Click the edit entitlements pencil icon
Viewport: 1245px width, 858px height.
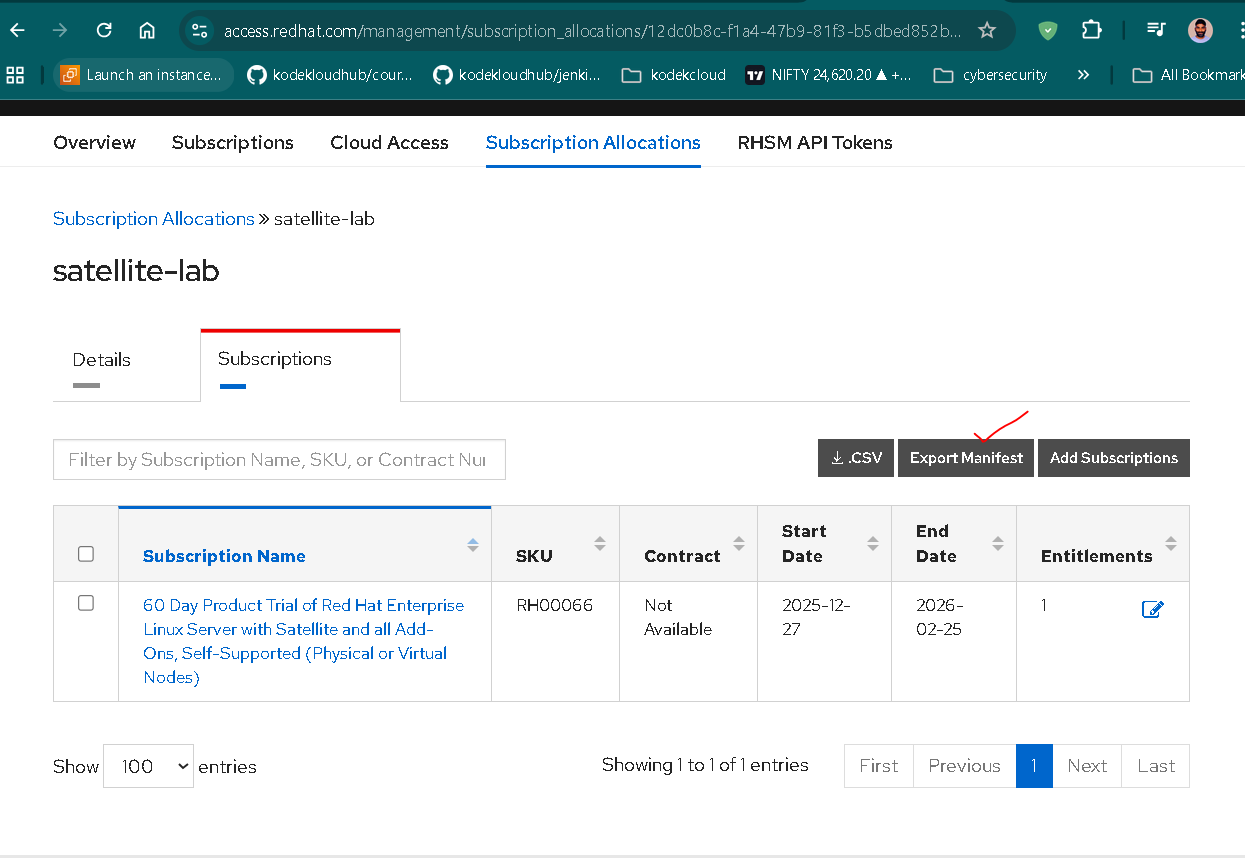(x=1152, y=609)
